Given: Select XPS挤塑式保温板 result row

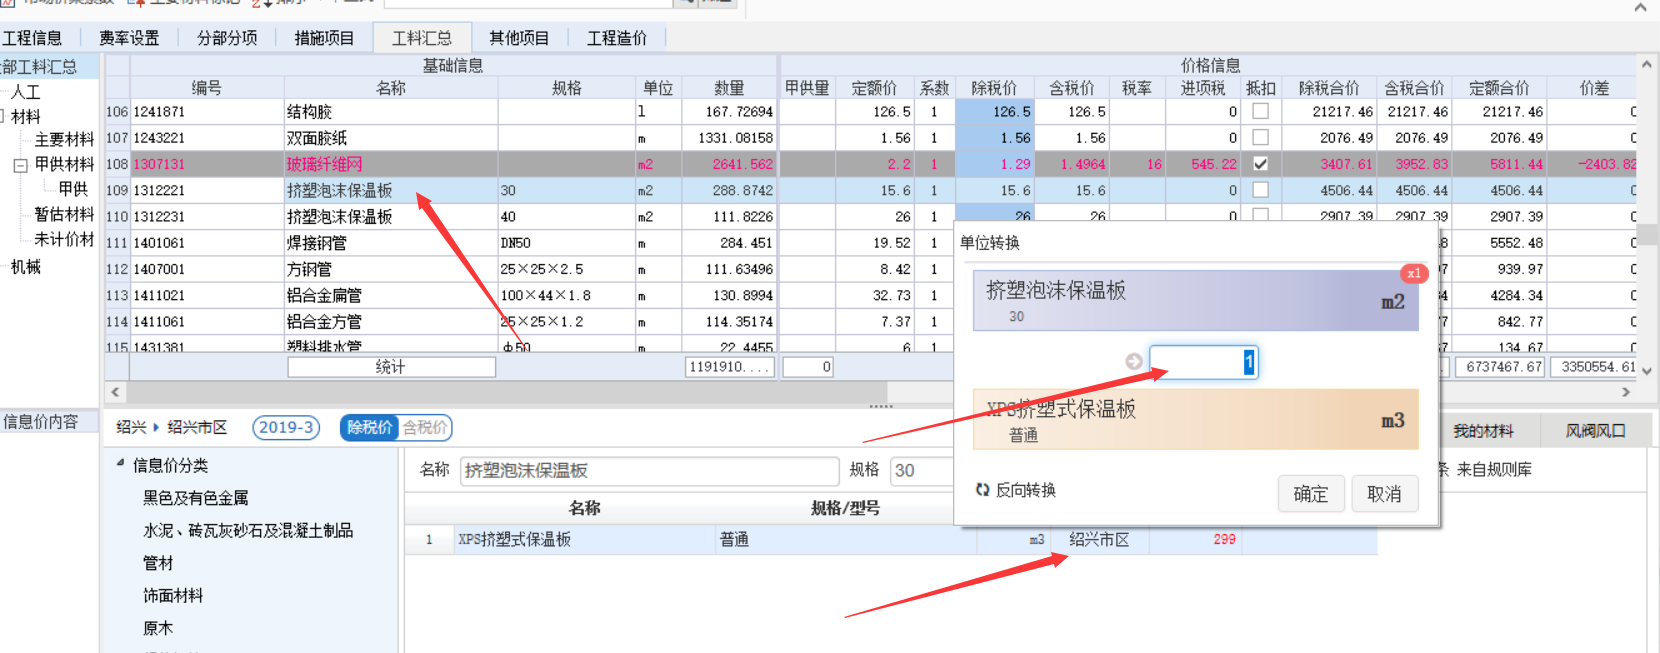Looking at the screenshot, I should (x=891, y=539).
